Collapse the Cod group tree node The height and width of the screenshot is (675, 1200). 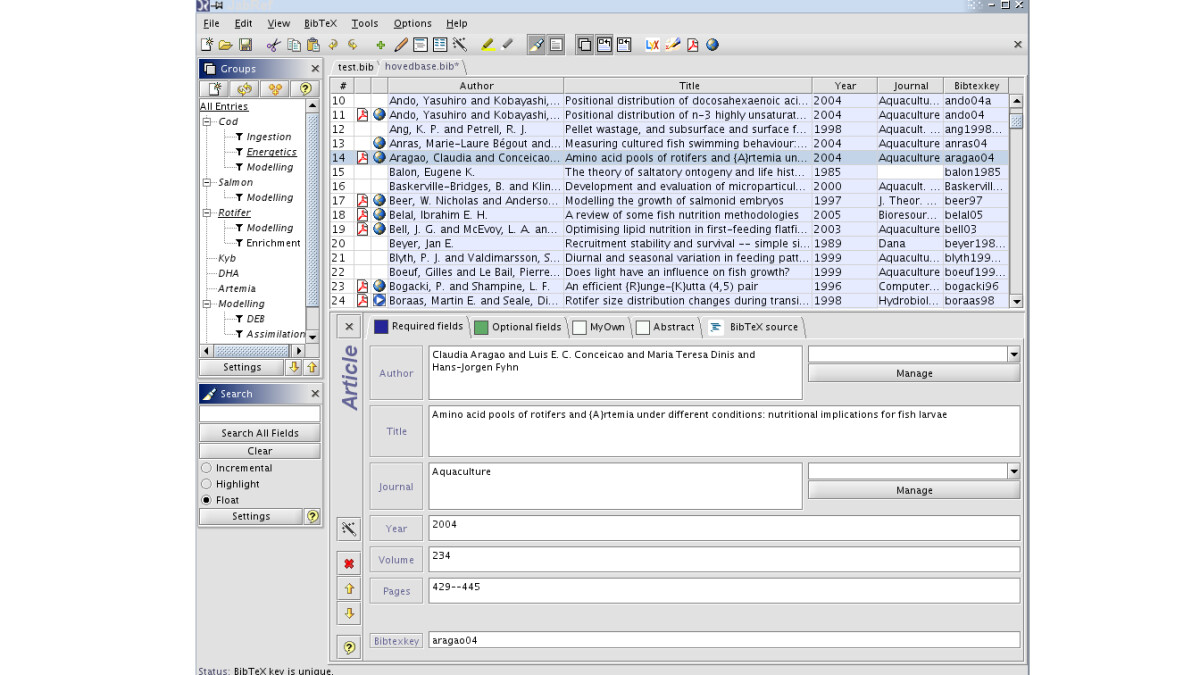[x=207, y=122]
